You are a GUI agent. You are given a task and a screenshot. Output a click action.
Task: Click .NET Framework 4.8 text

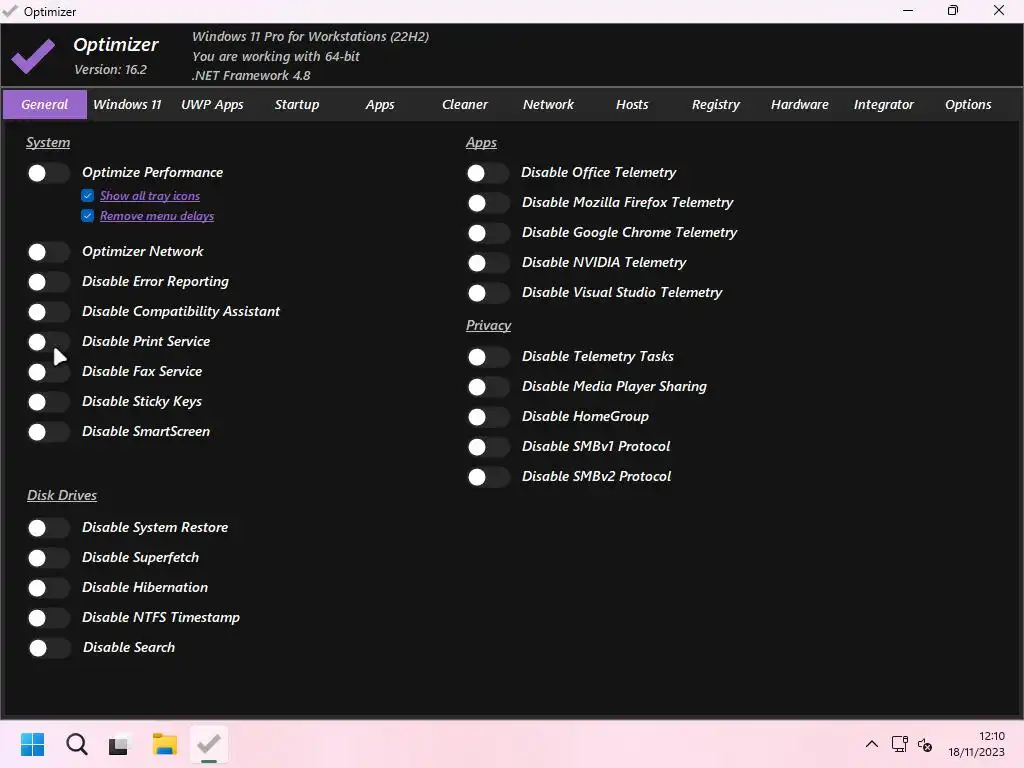tap(251, 75)
